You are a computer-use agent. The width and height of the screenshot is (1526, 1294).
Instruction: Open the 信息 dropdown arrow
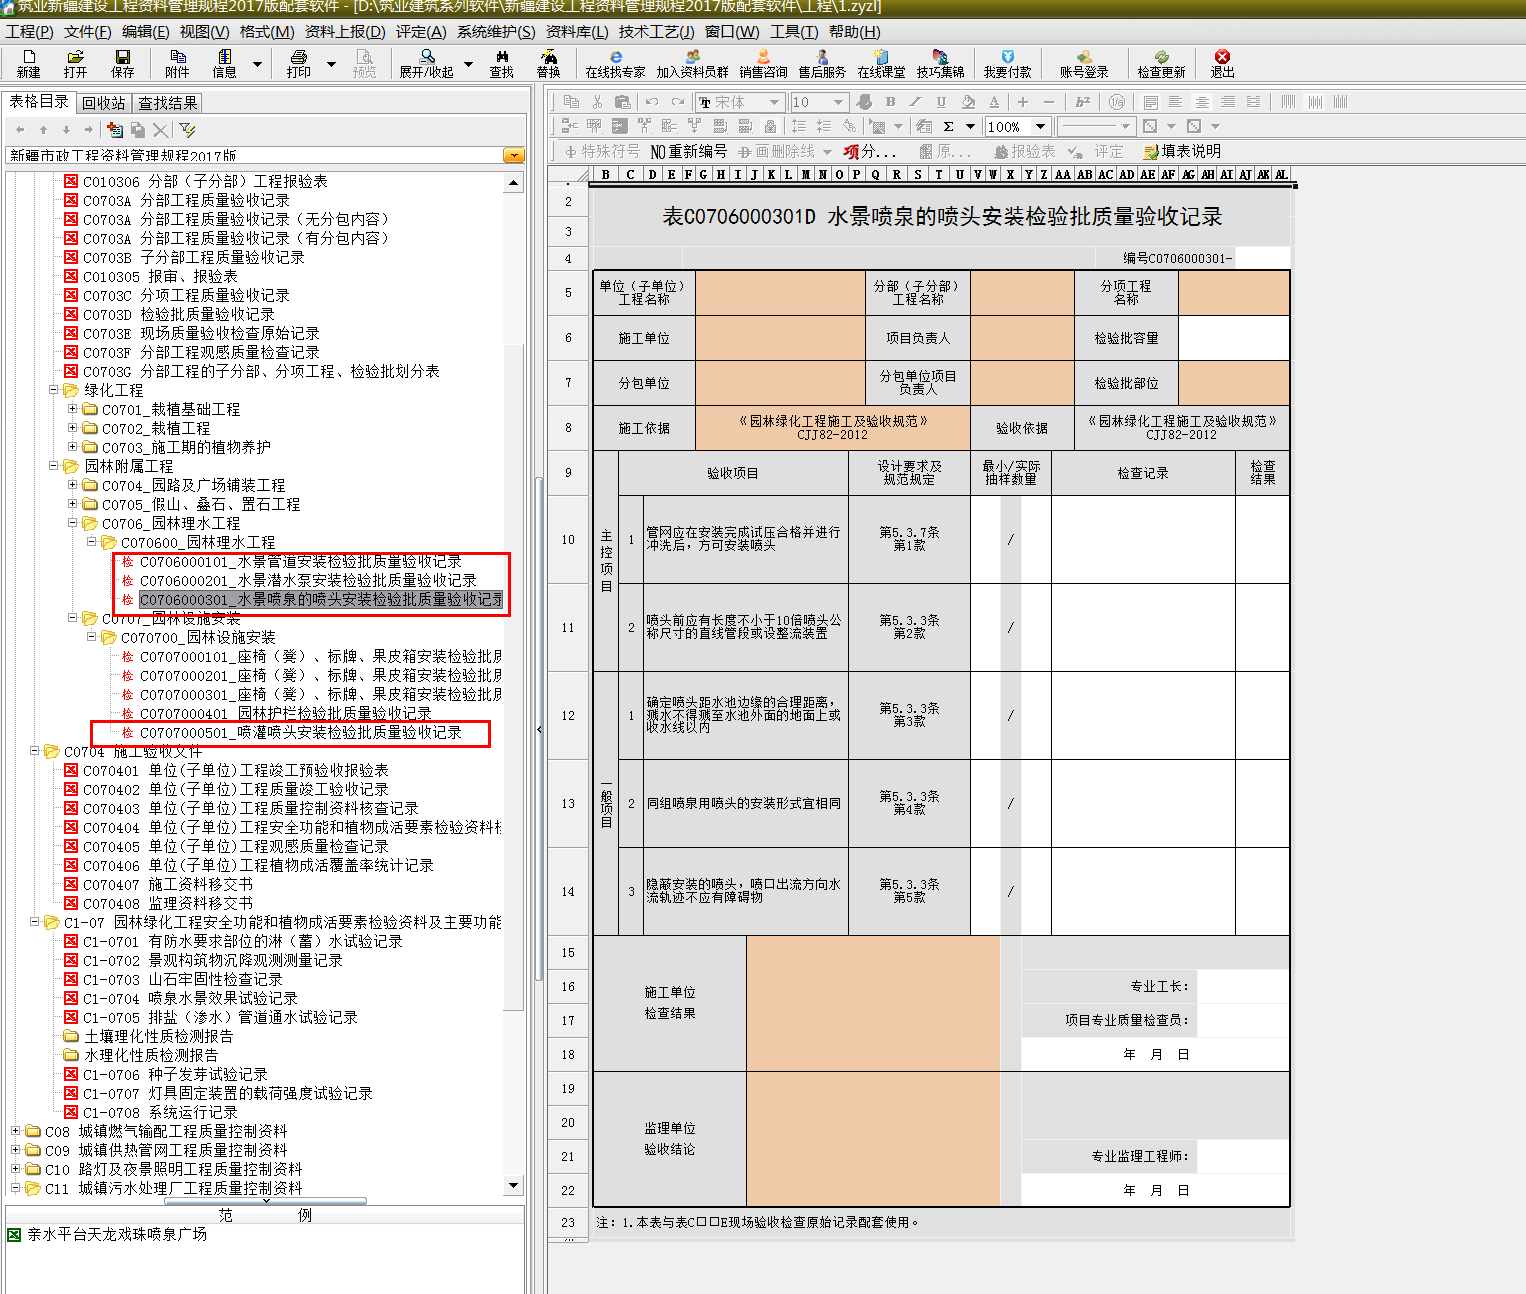[x=257, y=64]
